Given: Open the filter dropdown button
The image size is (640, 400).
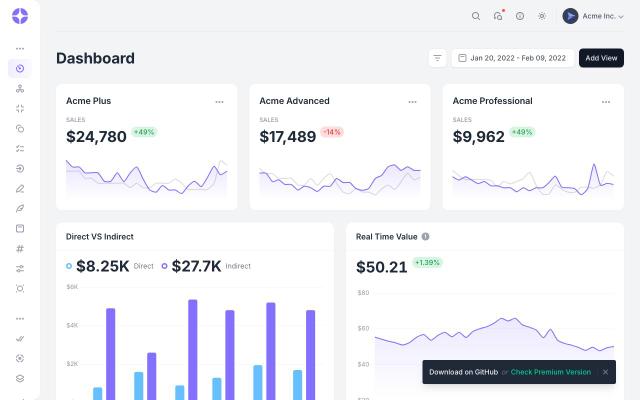Looking at the screenshot, I should tap(438, 58).
